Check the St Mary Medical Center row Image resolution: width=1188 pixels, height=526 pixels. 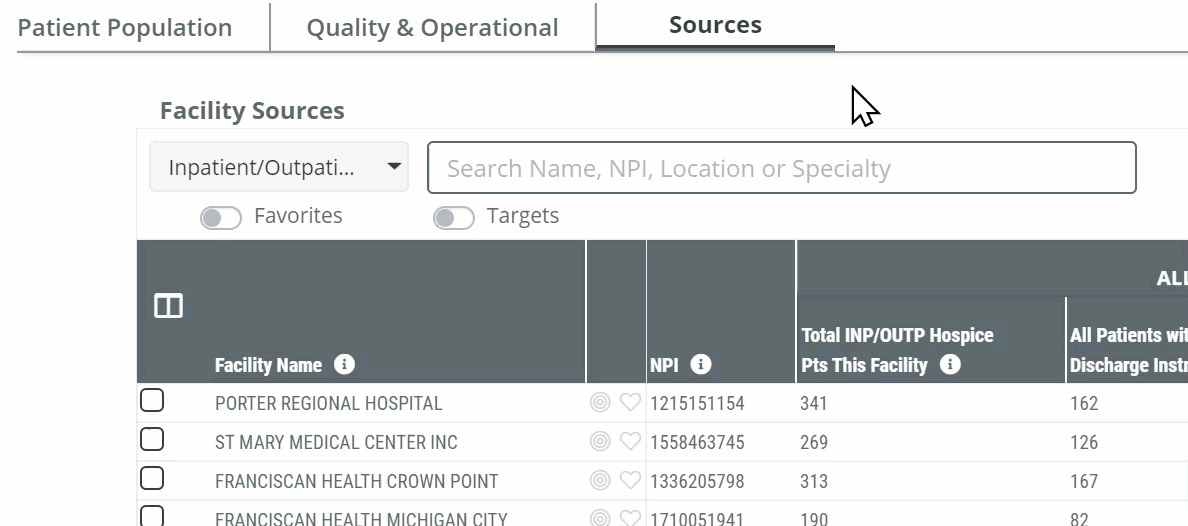point(152,439)
